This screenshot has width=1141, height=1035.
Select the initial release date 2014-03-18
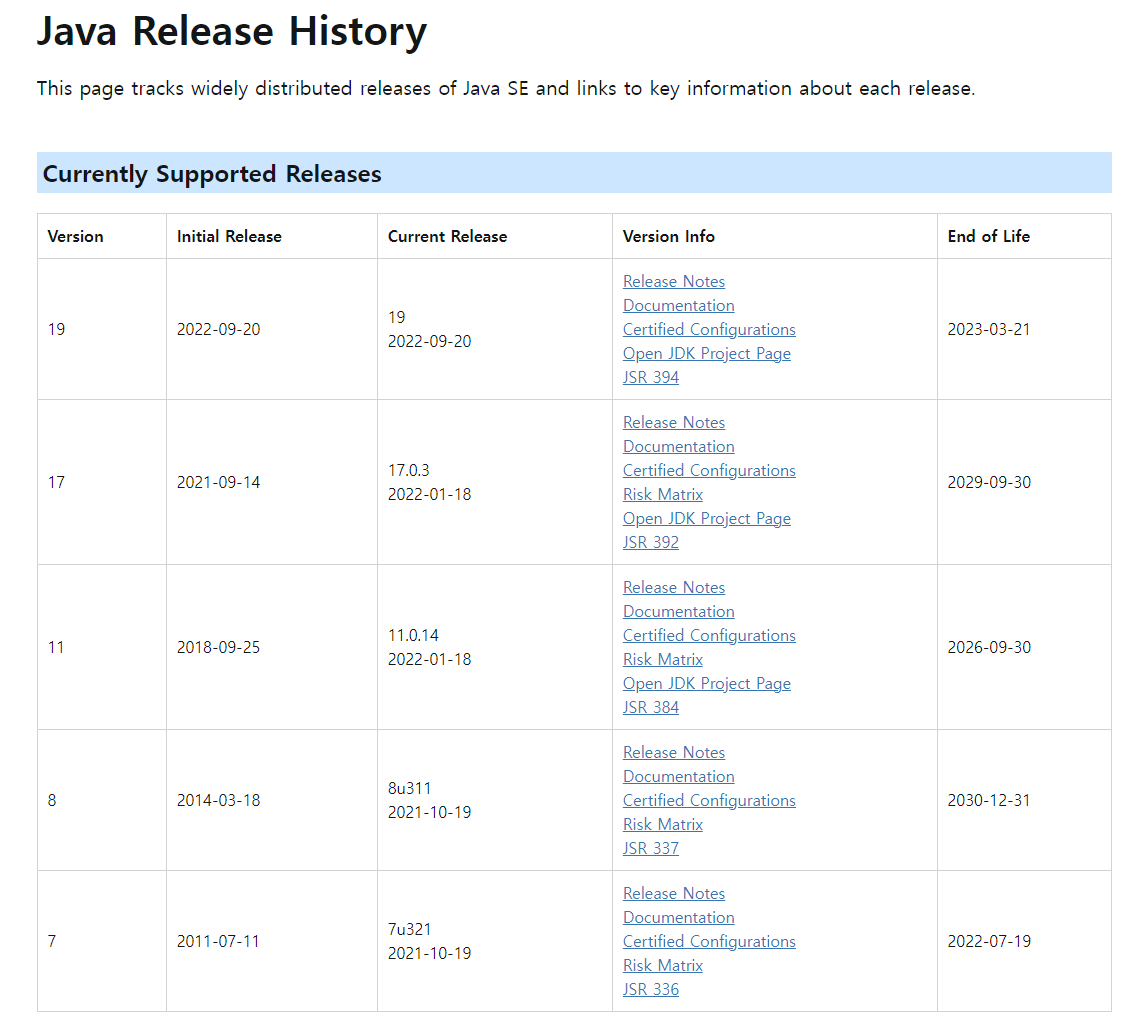[x=218, y=801]
